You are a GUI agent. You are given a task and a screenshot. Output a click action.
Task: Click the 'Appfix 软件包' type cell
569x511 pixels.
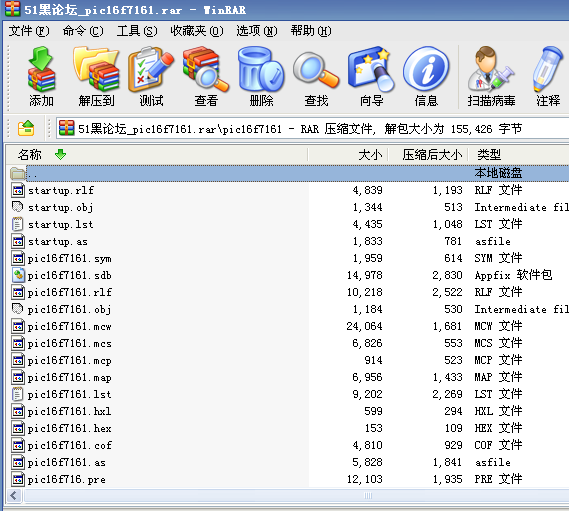(513, 275)
